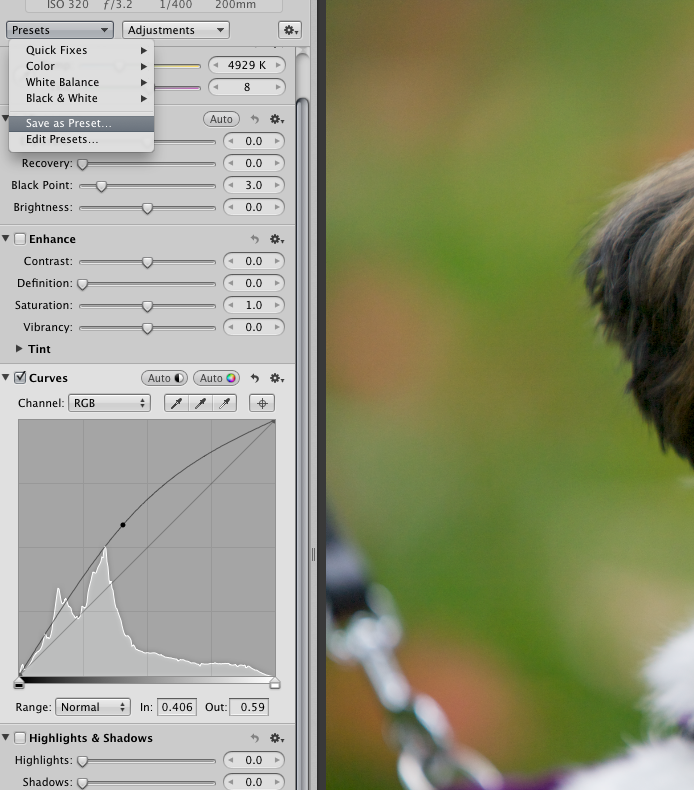Decrease the Brightness value with left arrow

pyautogui.click(x=231, y=207)
